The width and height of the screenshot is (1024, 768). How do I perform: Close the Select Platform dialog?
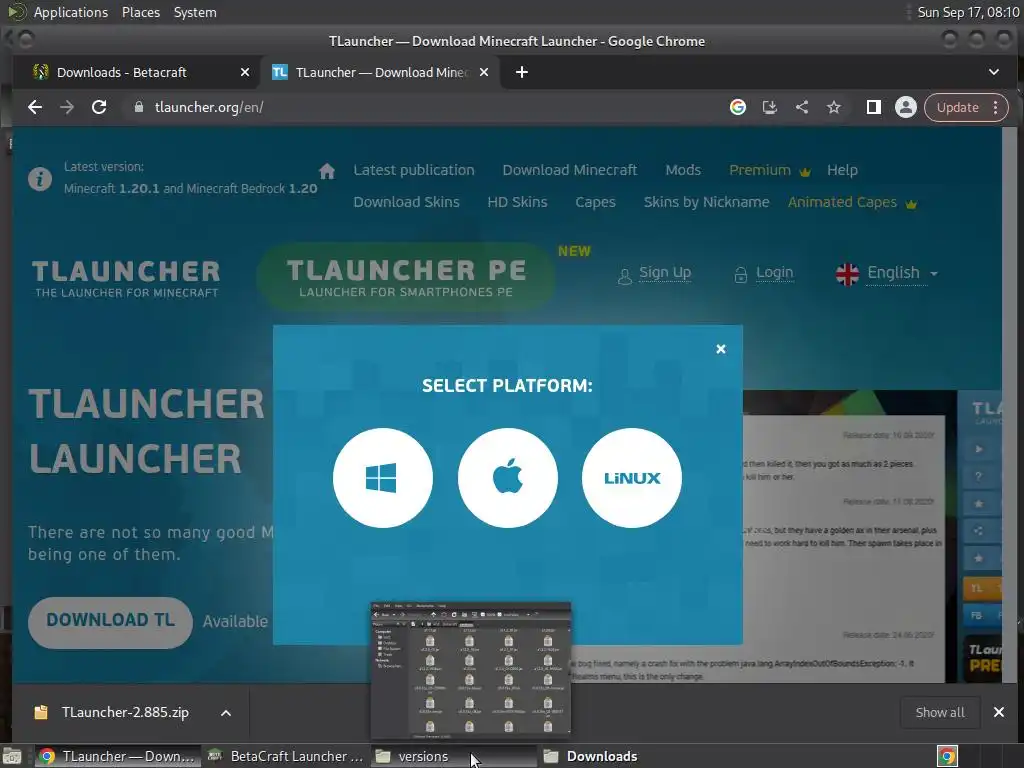tap(721, 349)
